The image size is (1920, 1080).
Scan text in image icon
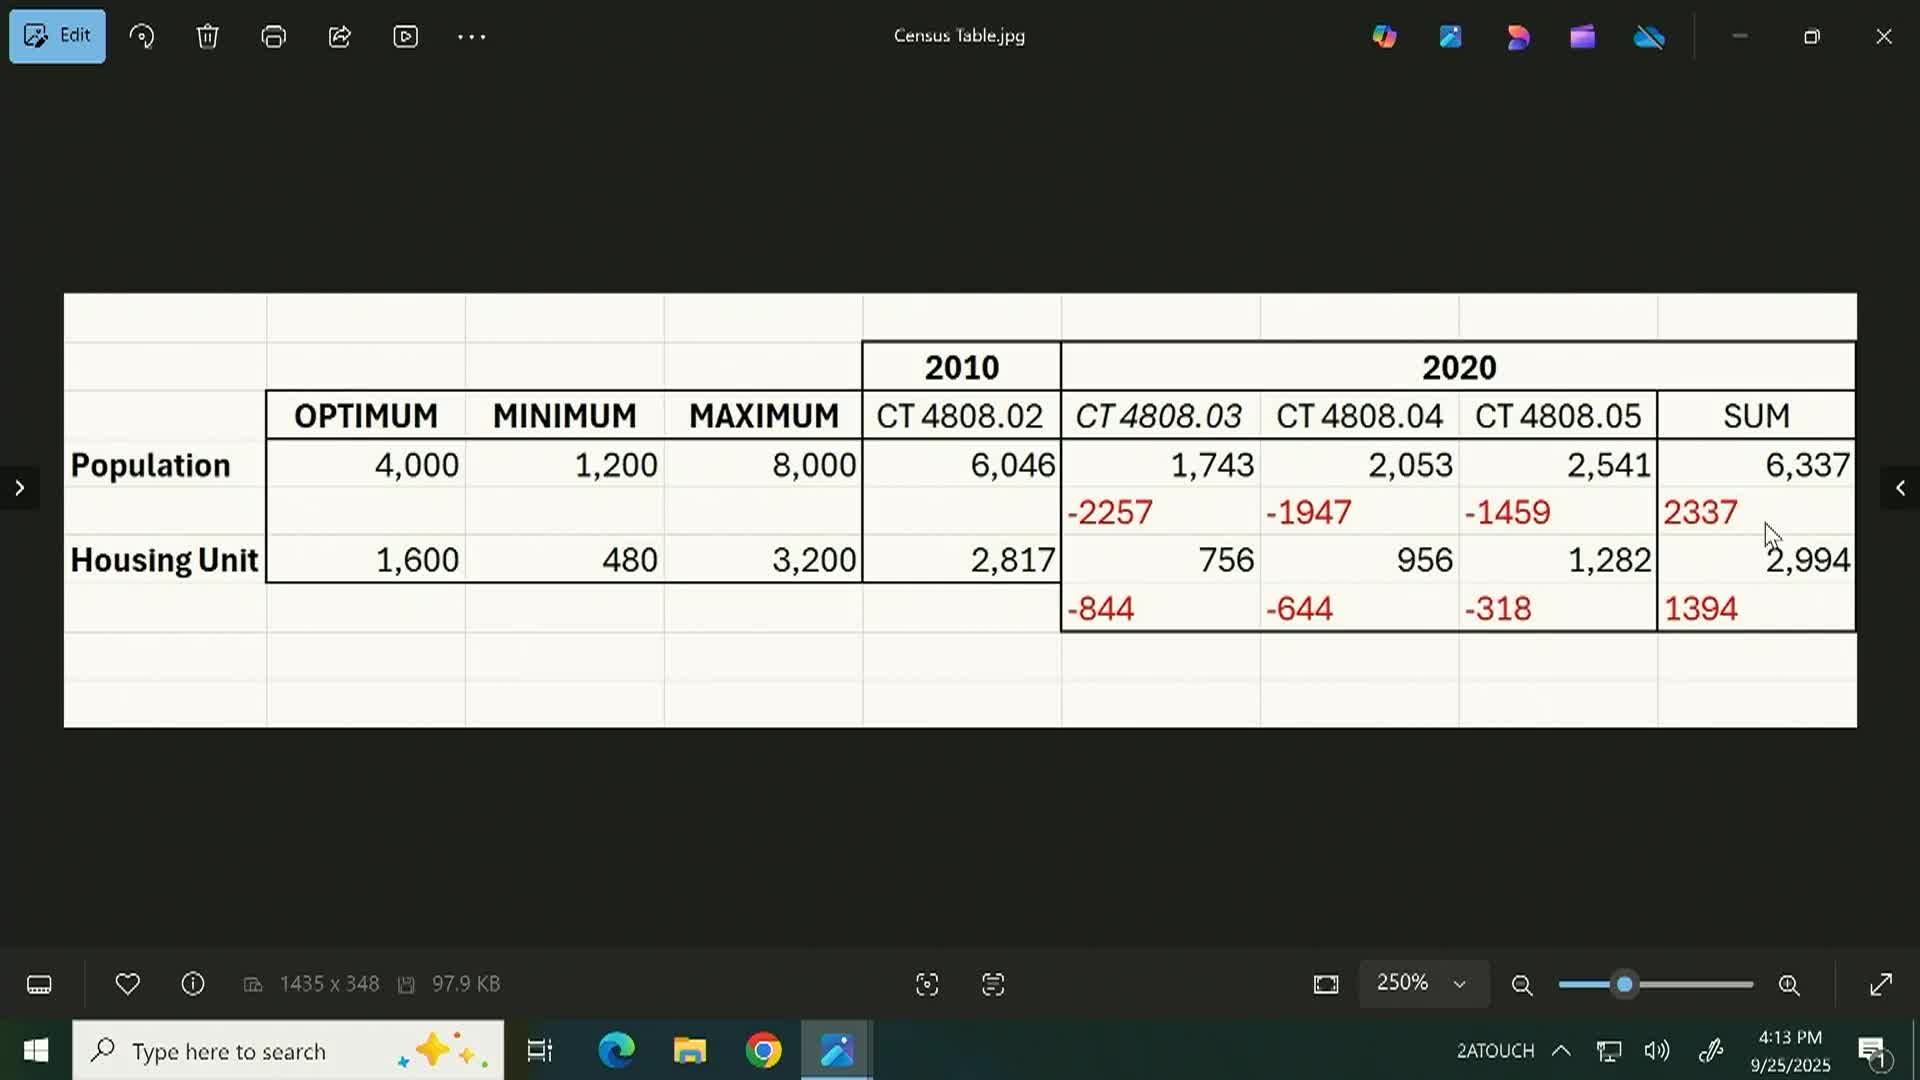point(993,985)
